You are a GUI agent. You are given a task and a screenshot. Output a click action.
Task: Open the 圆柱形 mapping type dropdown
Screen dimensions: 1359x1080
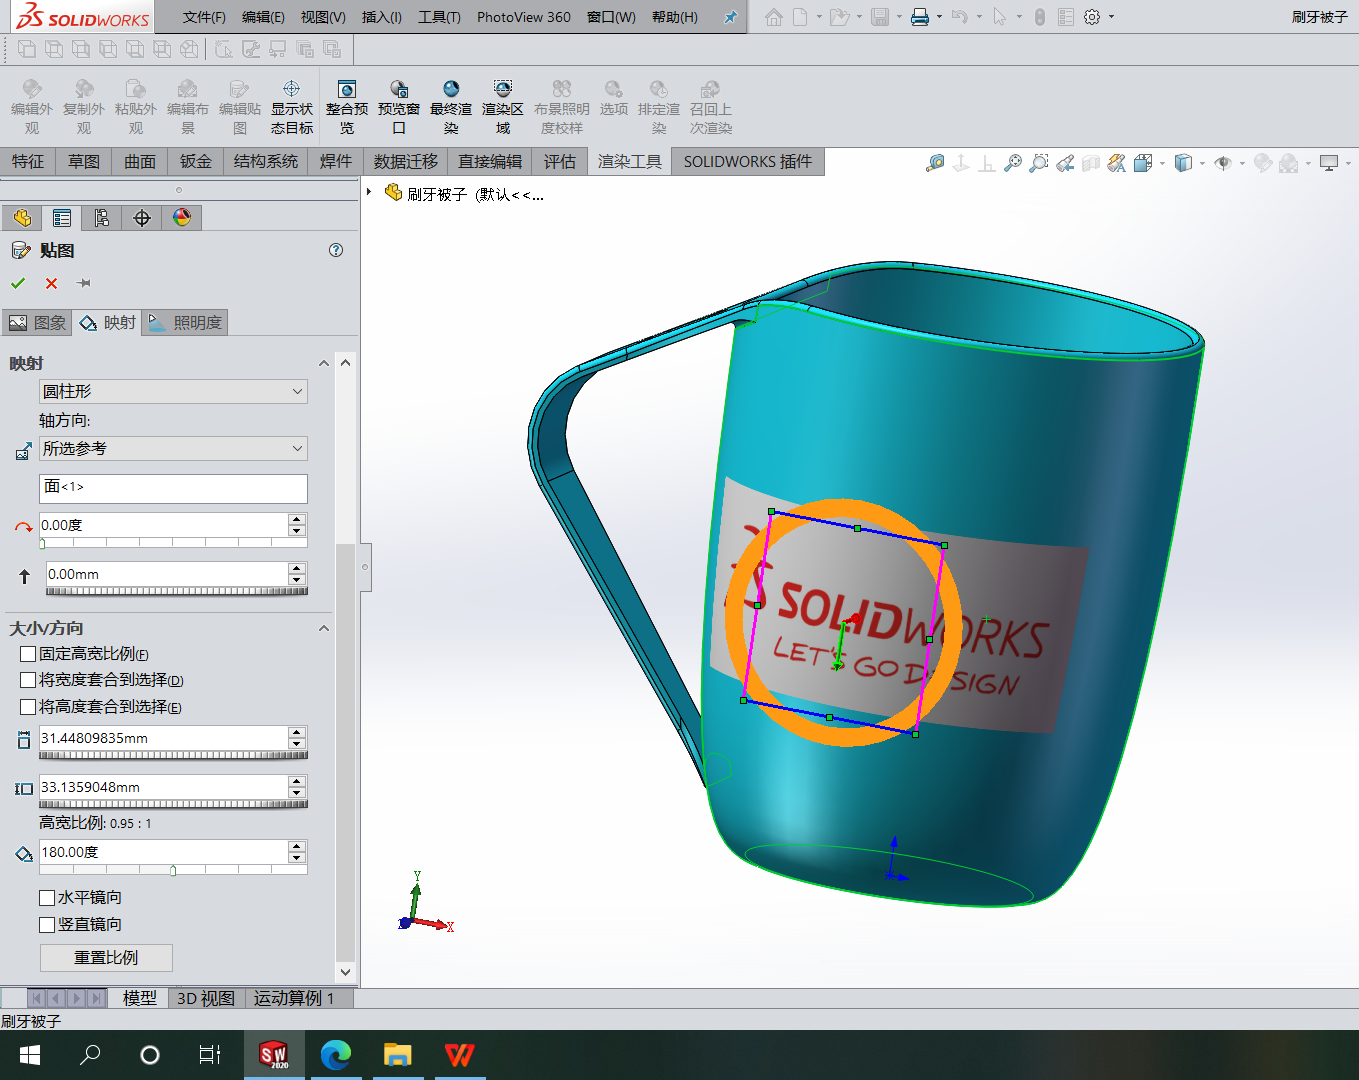[x=173, y=391]
